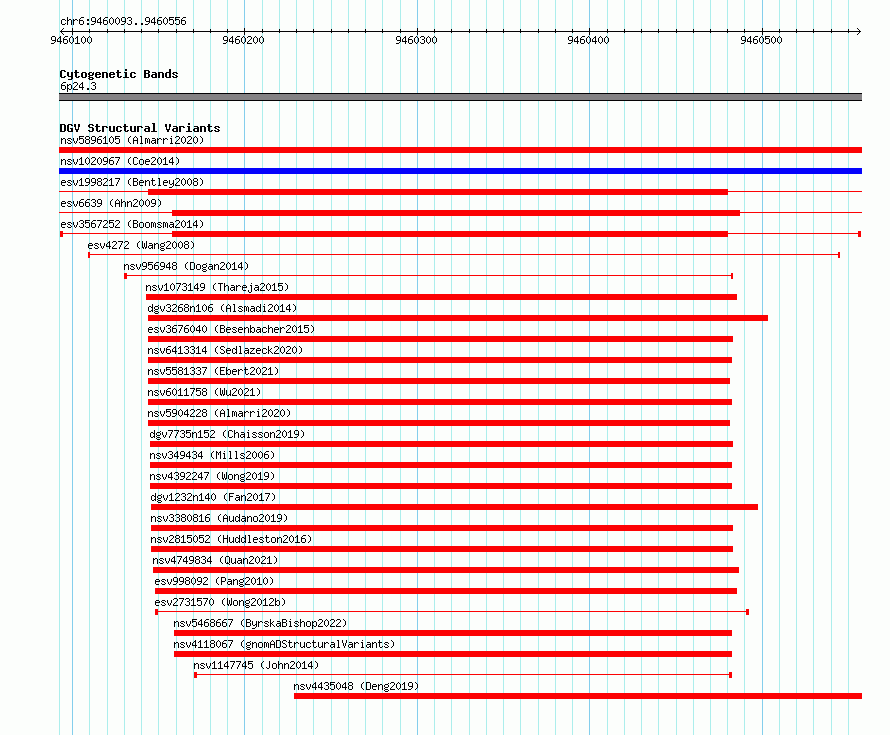This screenshot has height=735, width=890.
Task: Click the red bar of nsv5581337
Action: pos(439,381)
